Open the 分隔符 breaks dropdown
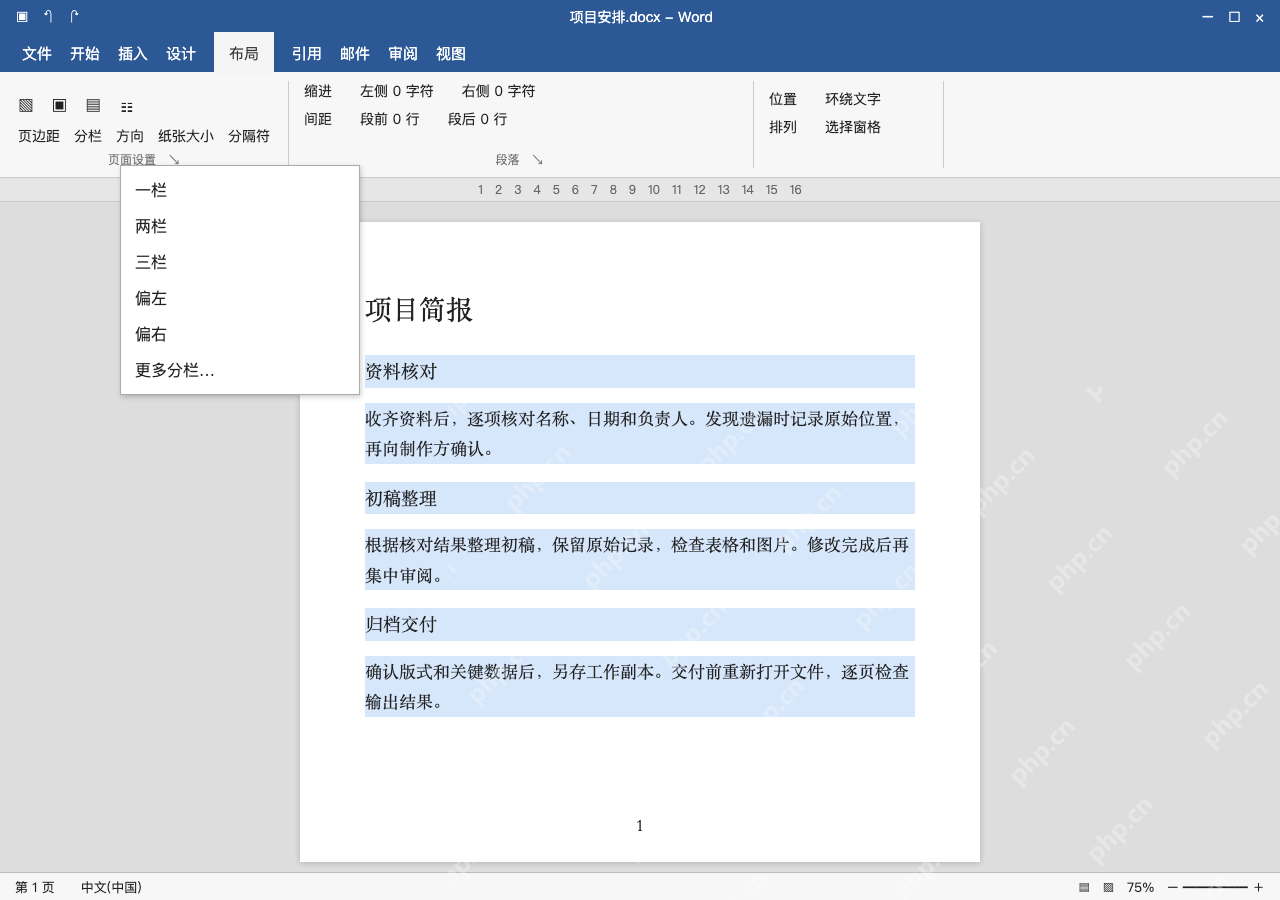1280x900 pixels. point(249,136)
